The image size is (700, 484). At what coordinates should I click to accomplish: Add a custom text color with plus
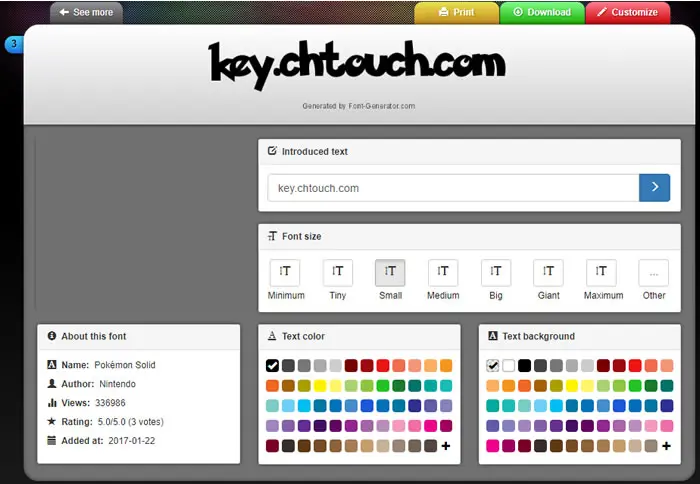446,446
